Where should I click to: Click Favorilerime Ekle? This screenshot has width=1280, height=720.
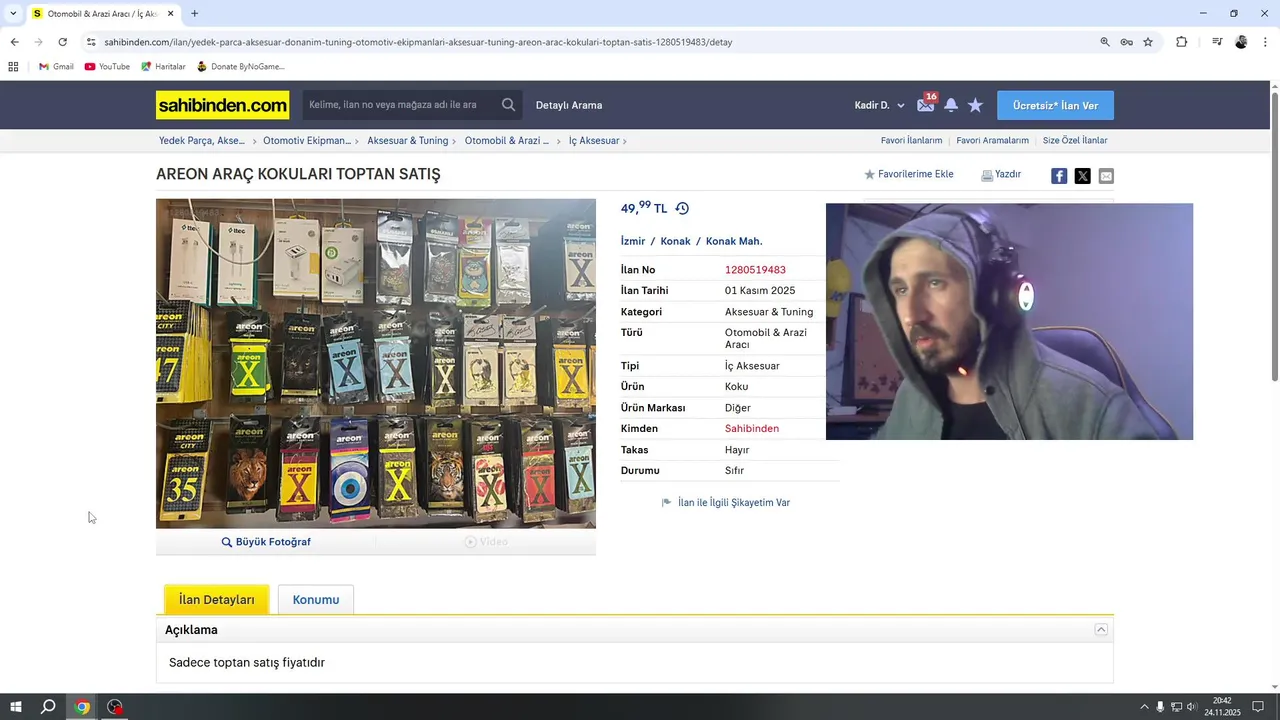[x=909, y=174]
